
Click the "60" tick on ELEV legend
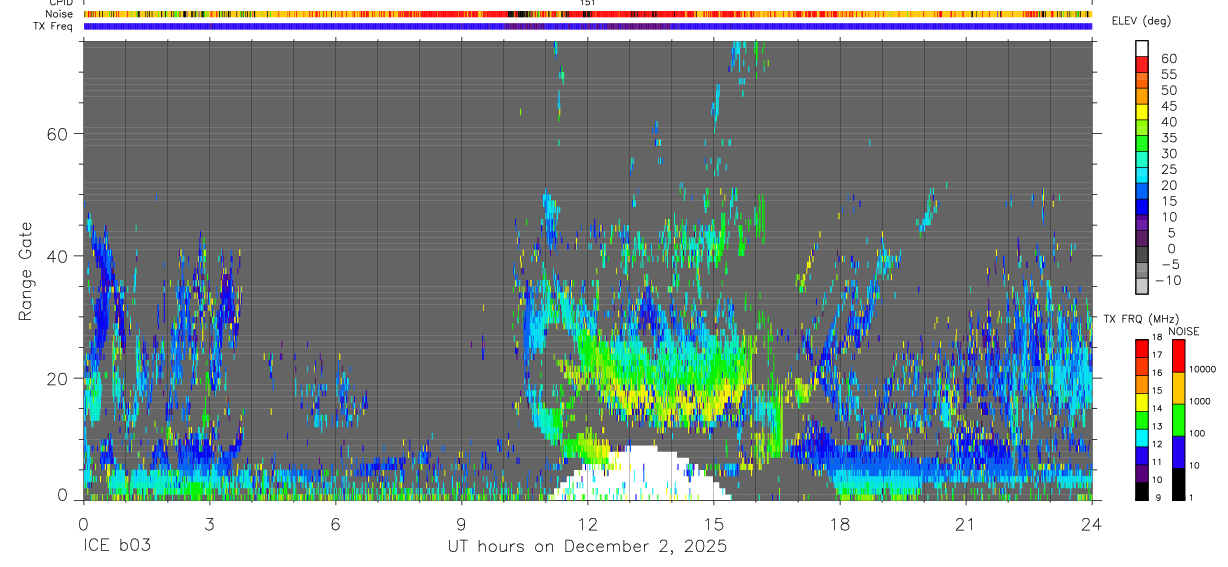[1168, 58]
